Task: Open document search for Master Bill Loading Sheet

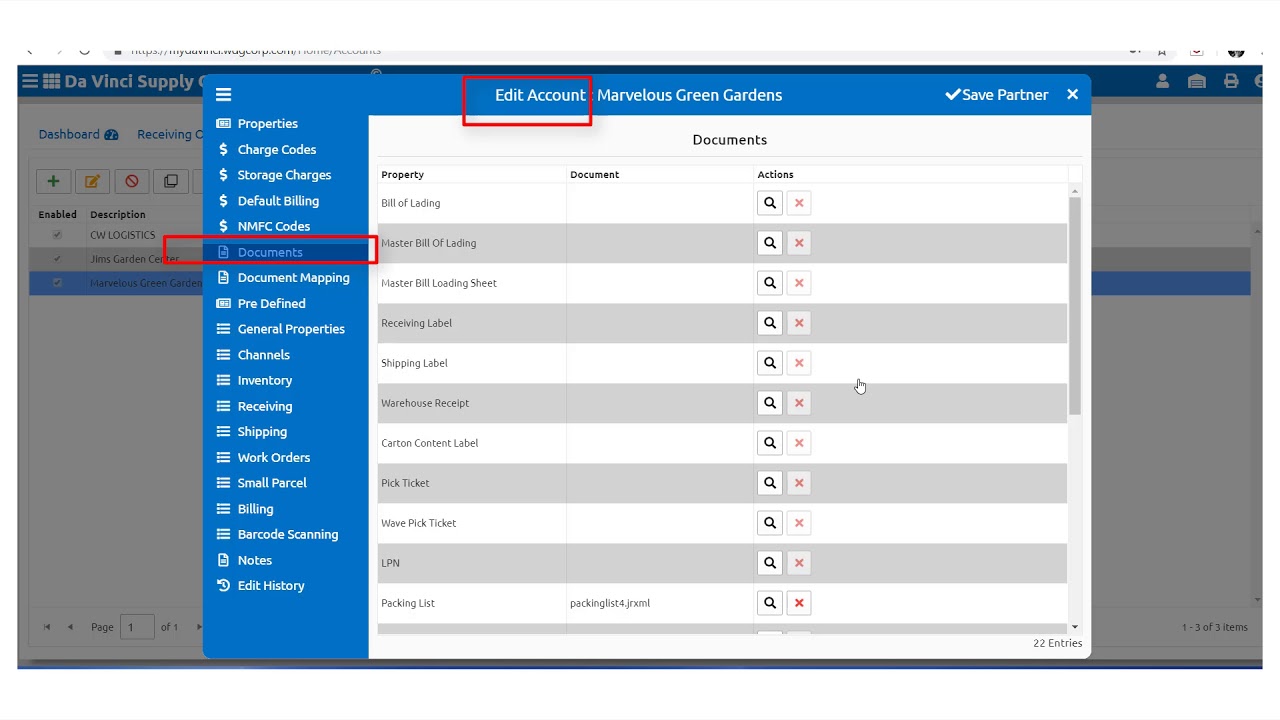Action: (x=770, y=283)
